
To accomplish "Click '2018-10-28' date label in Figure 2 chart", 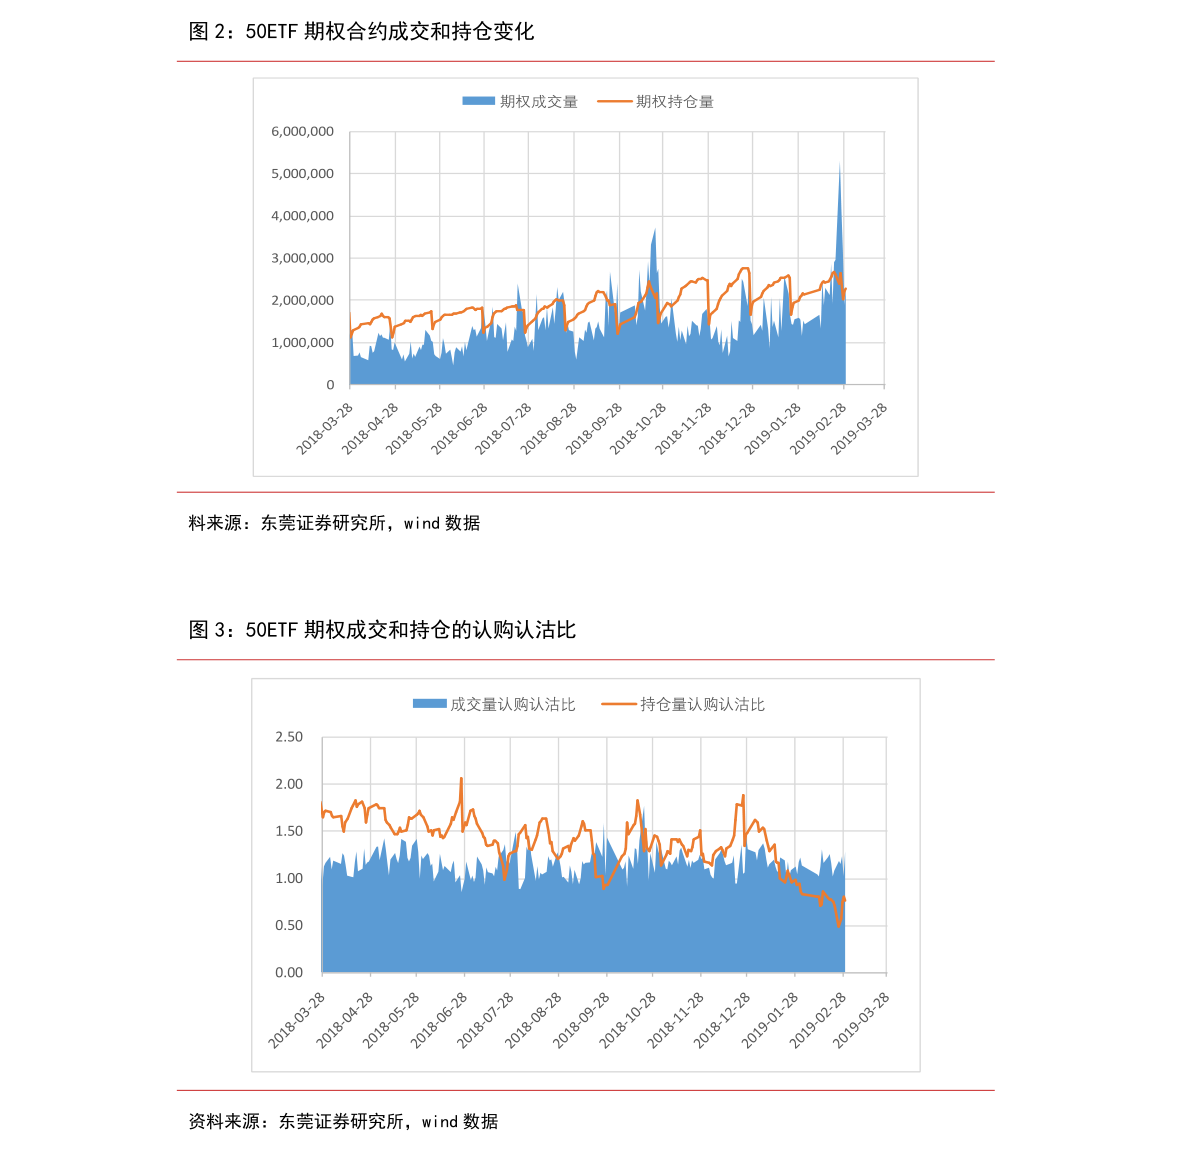I will point(638,428).
